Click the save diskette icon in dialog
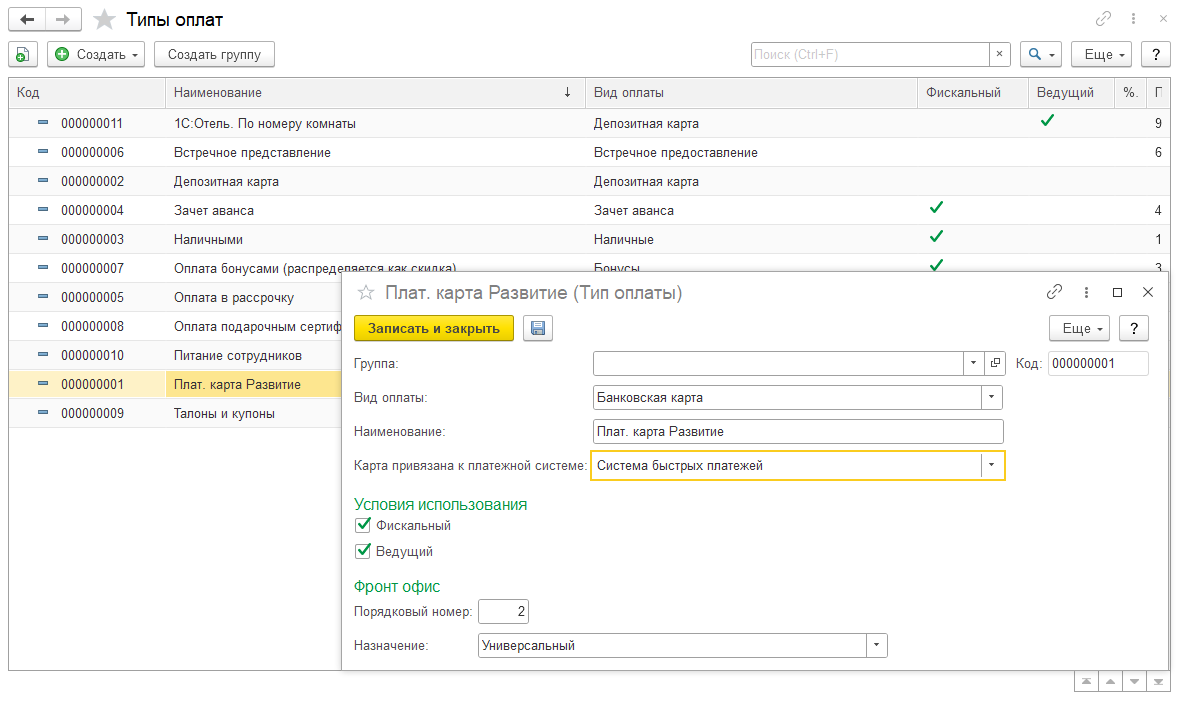The image size is (1185, 702). pos(538,328)
